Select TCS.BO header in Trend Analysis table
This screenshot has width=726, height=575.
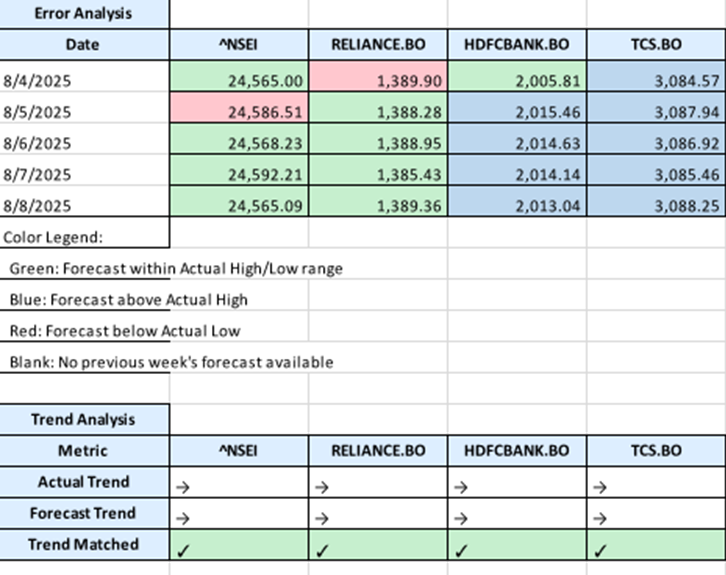(656, 450)
